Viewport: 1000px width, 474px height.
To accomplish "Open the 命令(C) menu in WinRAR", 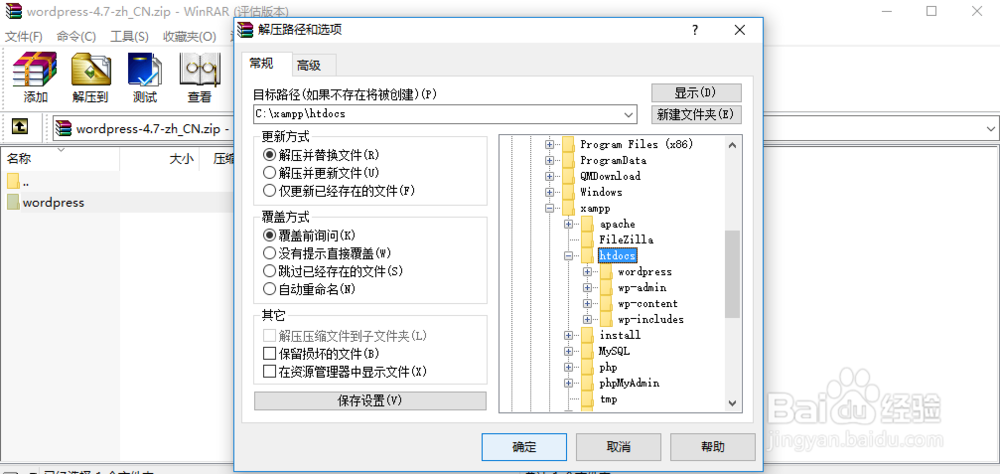I will tap(76, 36).
